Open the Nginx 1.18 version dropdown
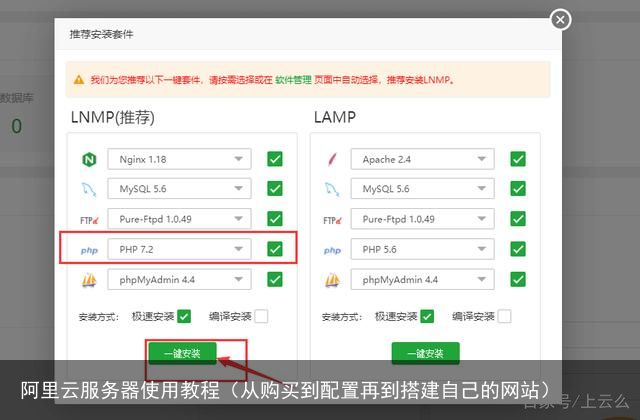The image size is (640, 420). [x=179, y=159]
